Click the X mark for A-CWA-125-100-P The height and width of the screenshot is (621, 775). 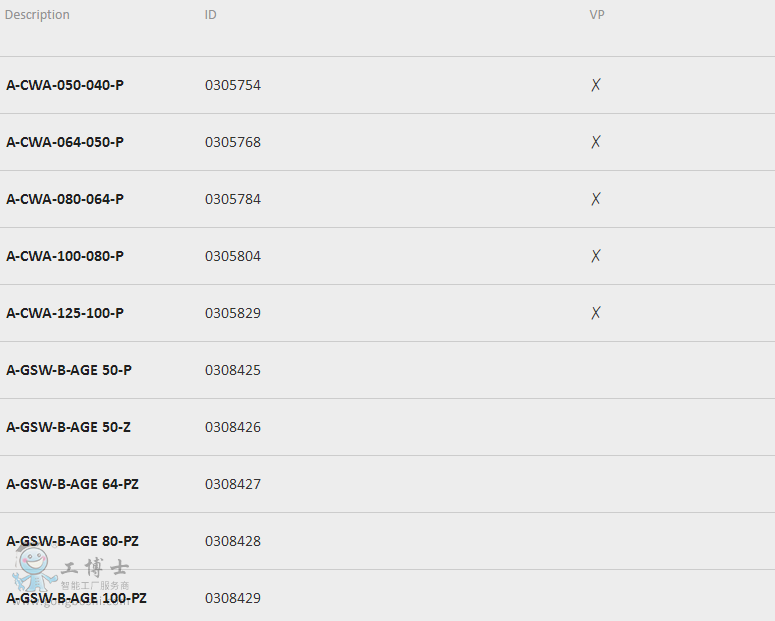point(596,312)
